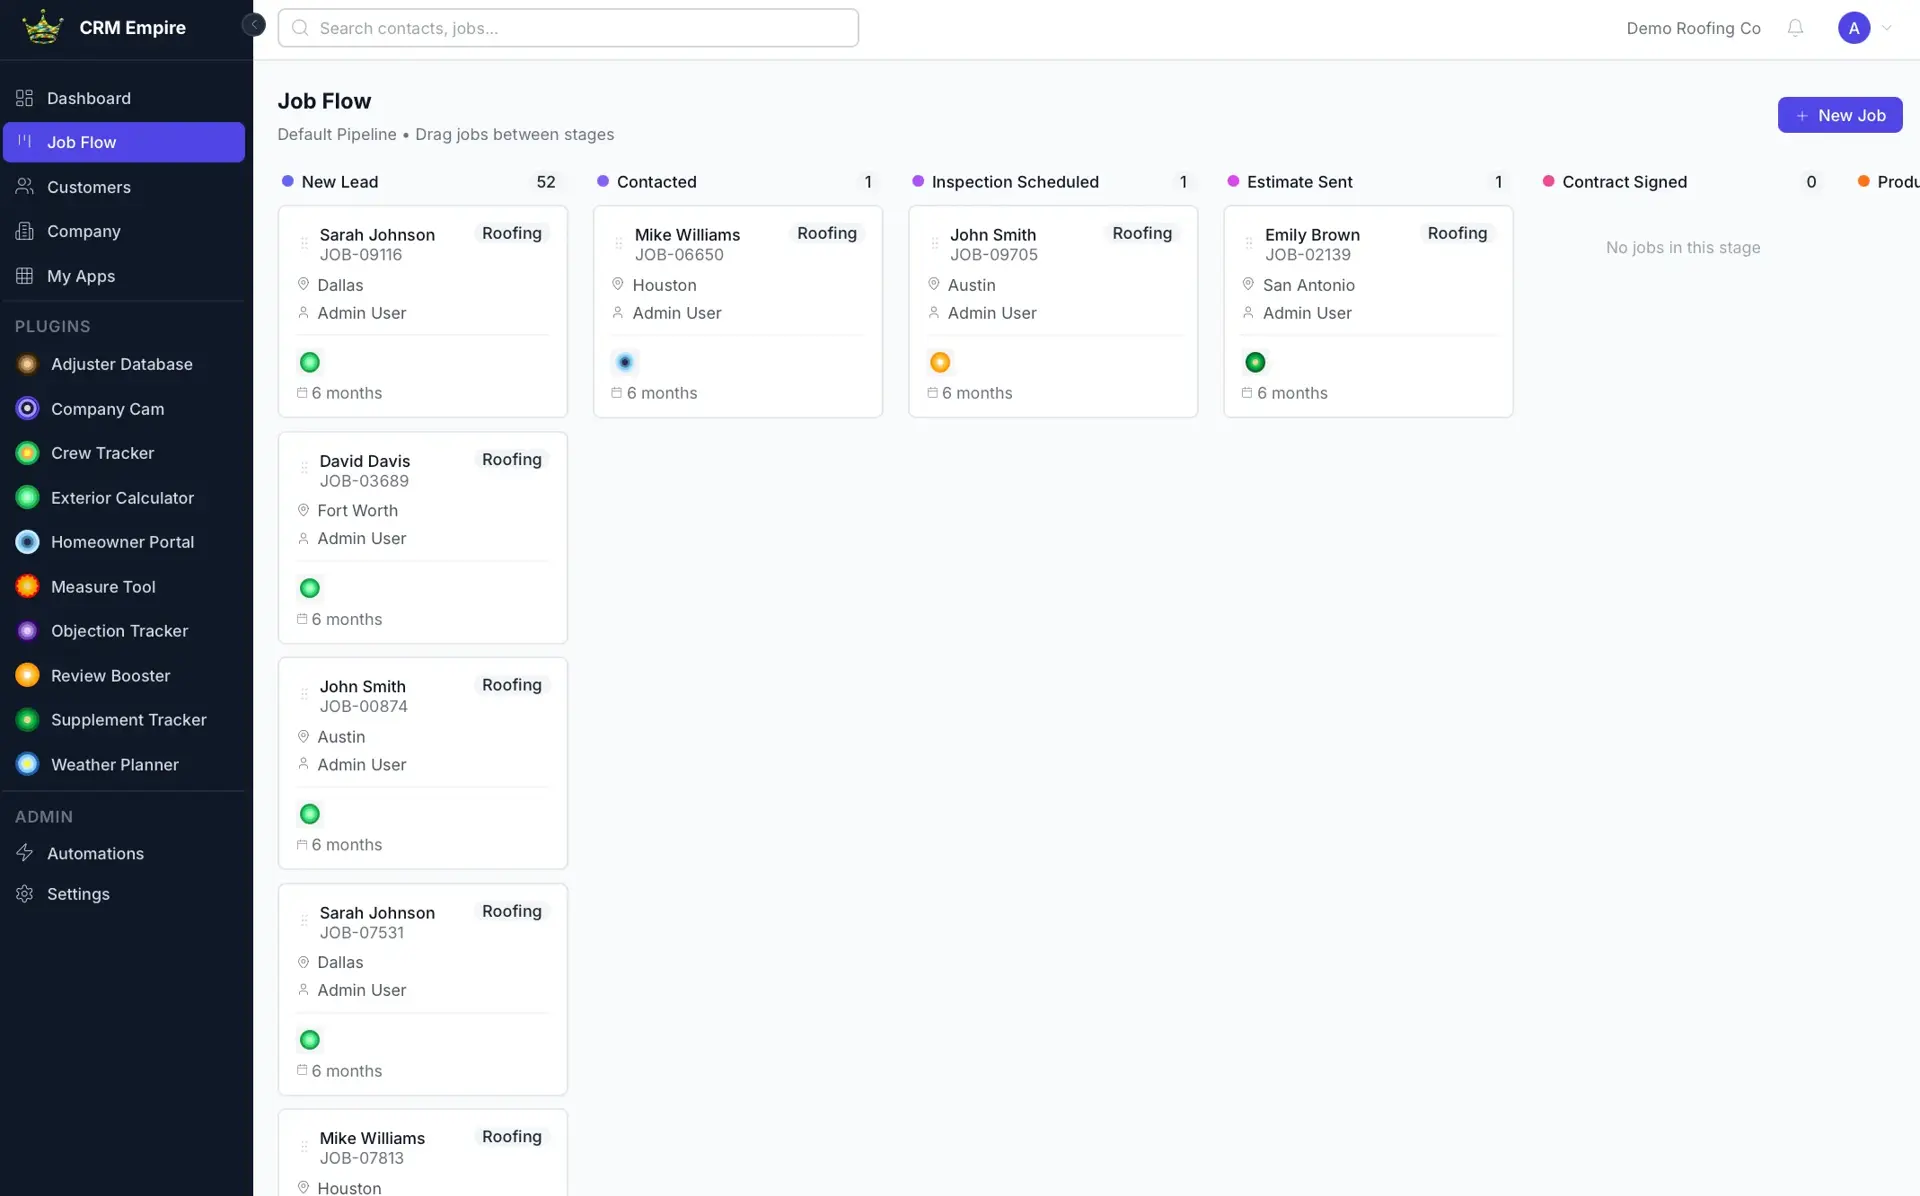Viewport: 1920px width, 1196px height.
Task: Click green plugin dot on David Davis card
Action: (x=310, y=588)
